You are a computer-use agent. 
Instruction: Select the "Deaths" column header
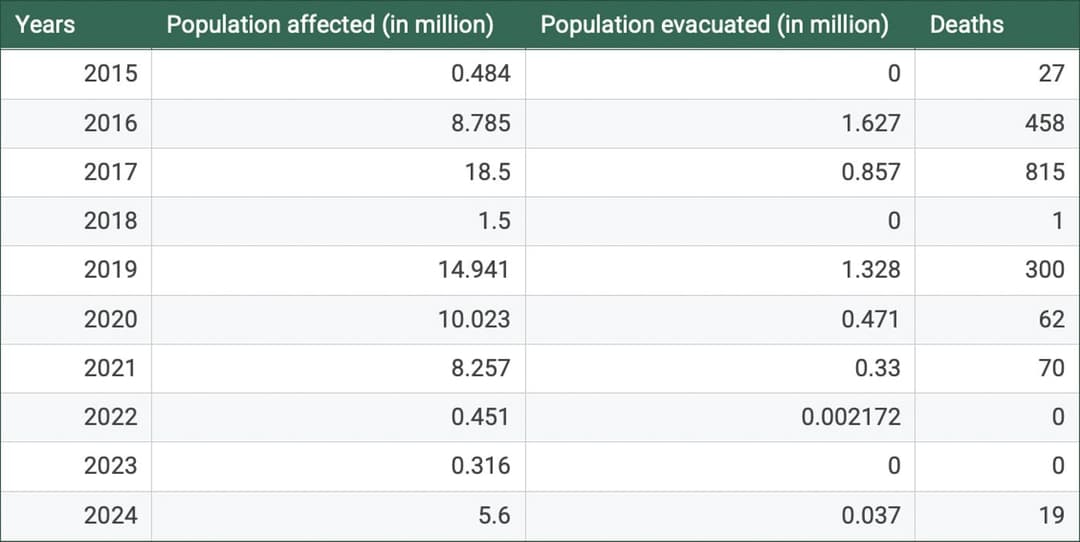point(966,25)
